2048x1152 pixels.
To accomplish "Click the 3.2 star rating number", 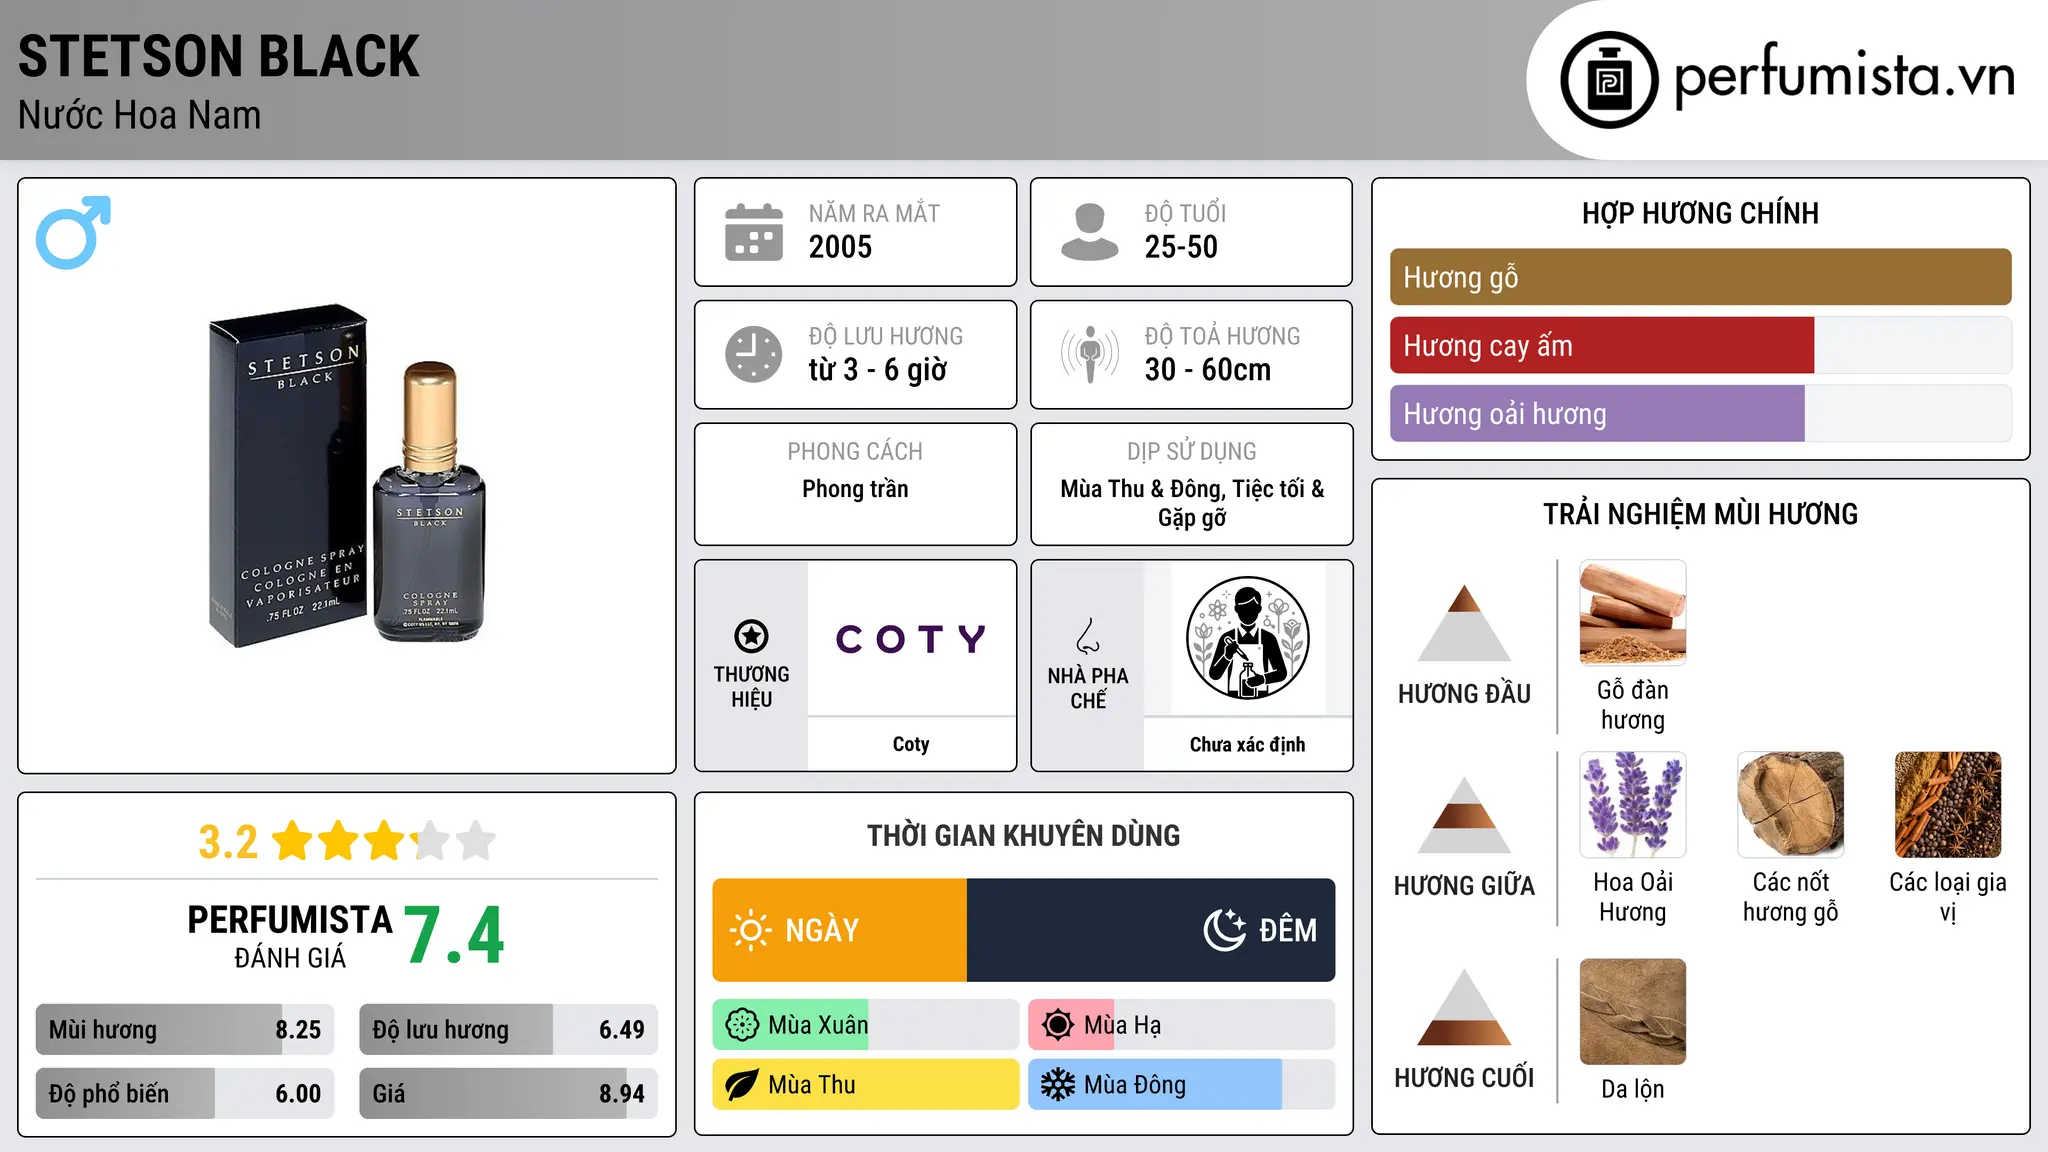I will point(228,842).
